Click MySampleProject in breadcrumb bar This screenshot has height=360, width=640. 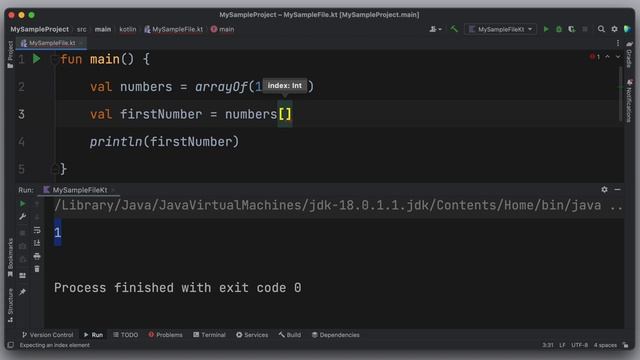tap(40, 29)
